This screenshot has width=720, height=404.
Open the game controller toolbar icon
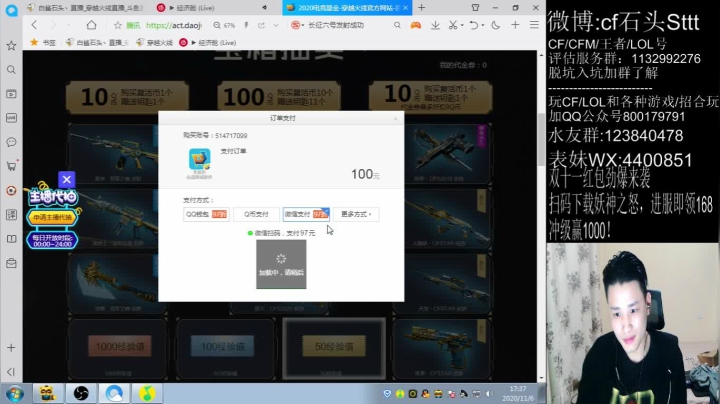coord(416,25)
